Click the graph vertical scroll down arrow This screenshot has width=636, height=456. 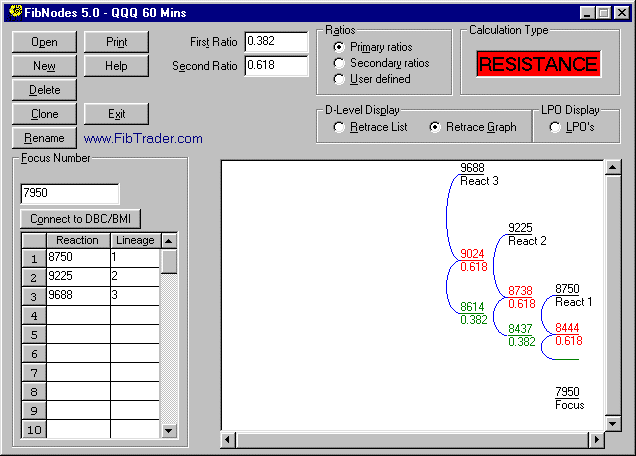pyautogui.click(x=612, y=424)
